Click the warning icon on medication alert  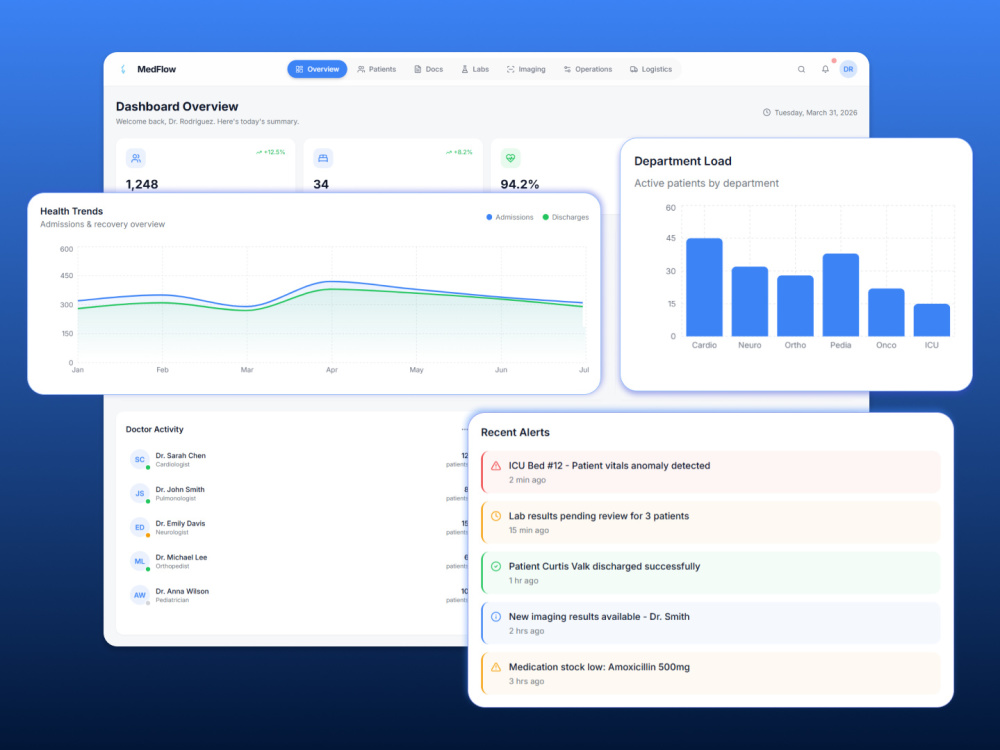(x=496, y=667)
